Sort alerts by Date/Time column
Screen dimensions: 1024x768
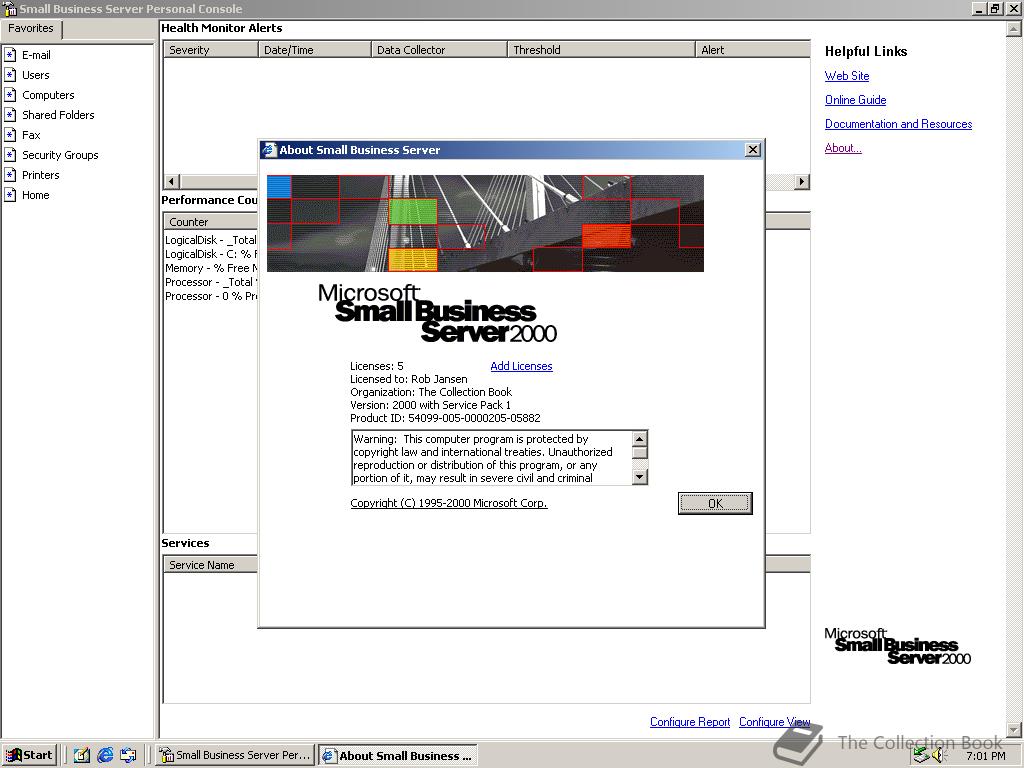click(x=315, y=50)
